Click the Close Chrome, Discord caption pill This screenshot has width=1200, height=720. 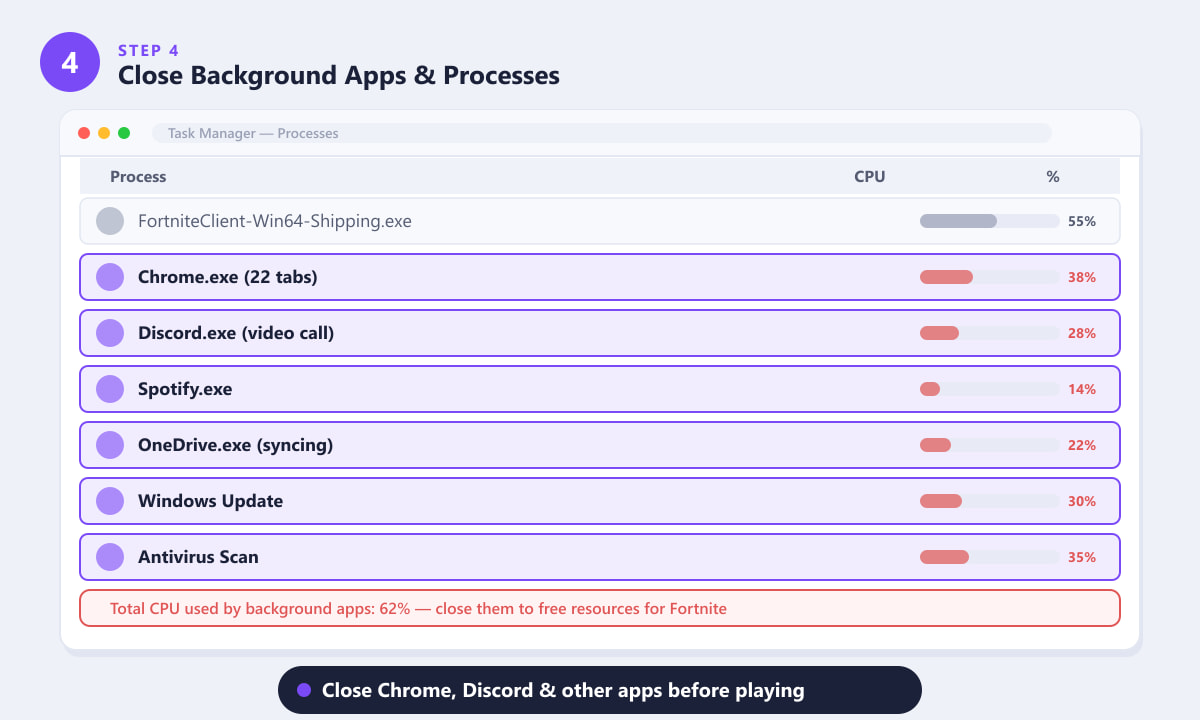pos(600,690)
